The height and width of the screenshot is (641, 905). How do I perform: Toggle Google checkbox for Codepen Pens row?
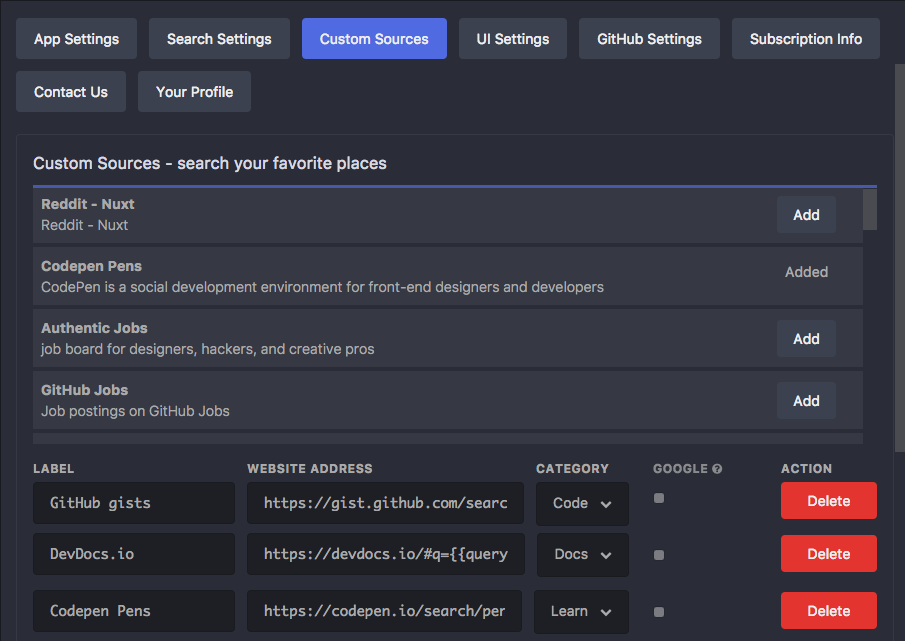point(659,612)
